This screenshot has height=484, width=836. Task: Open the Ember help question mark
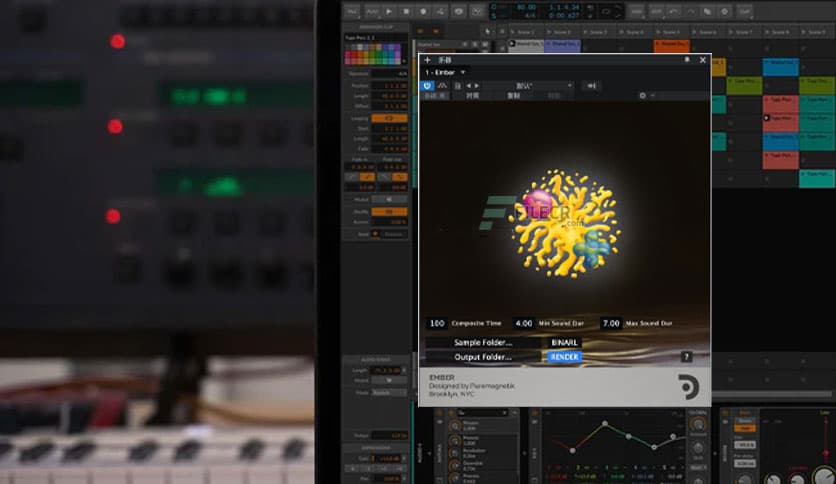tap(686, 356)
